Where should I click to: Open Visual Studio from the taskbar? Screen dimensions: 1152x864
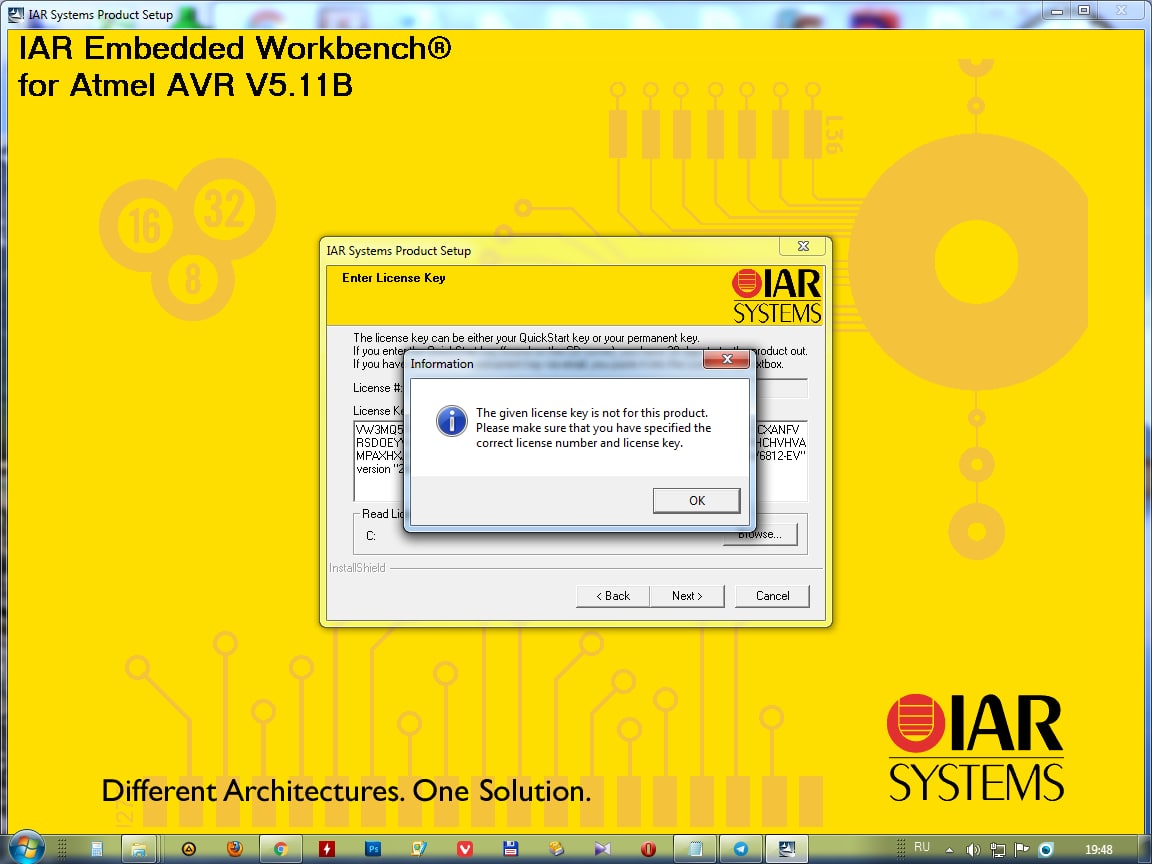pos(602,849)
